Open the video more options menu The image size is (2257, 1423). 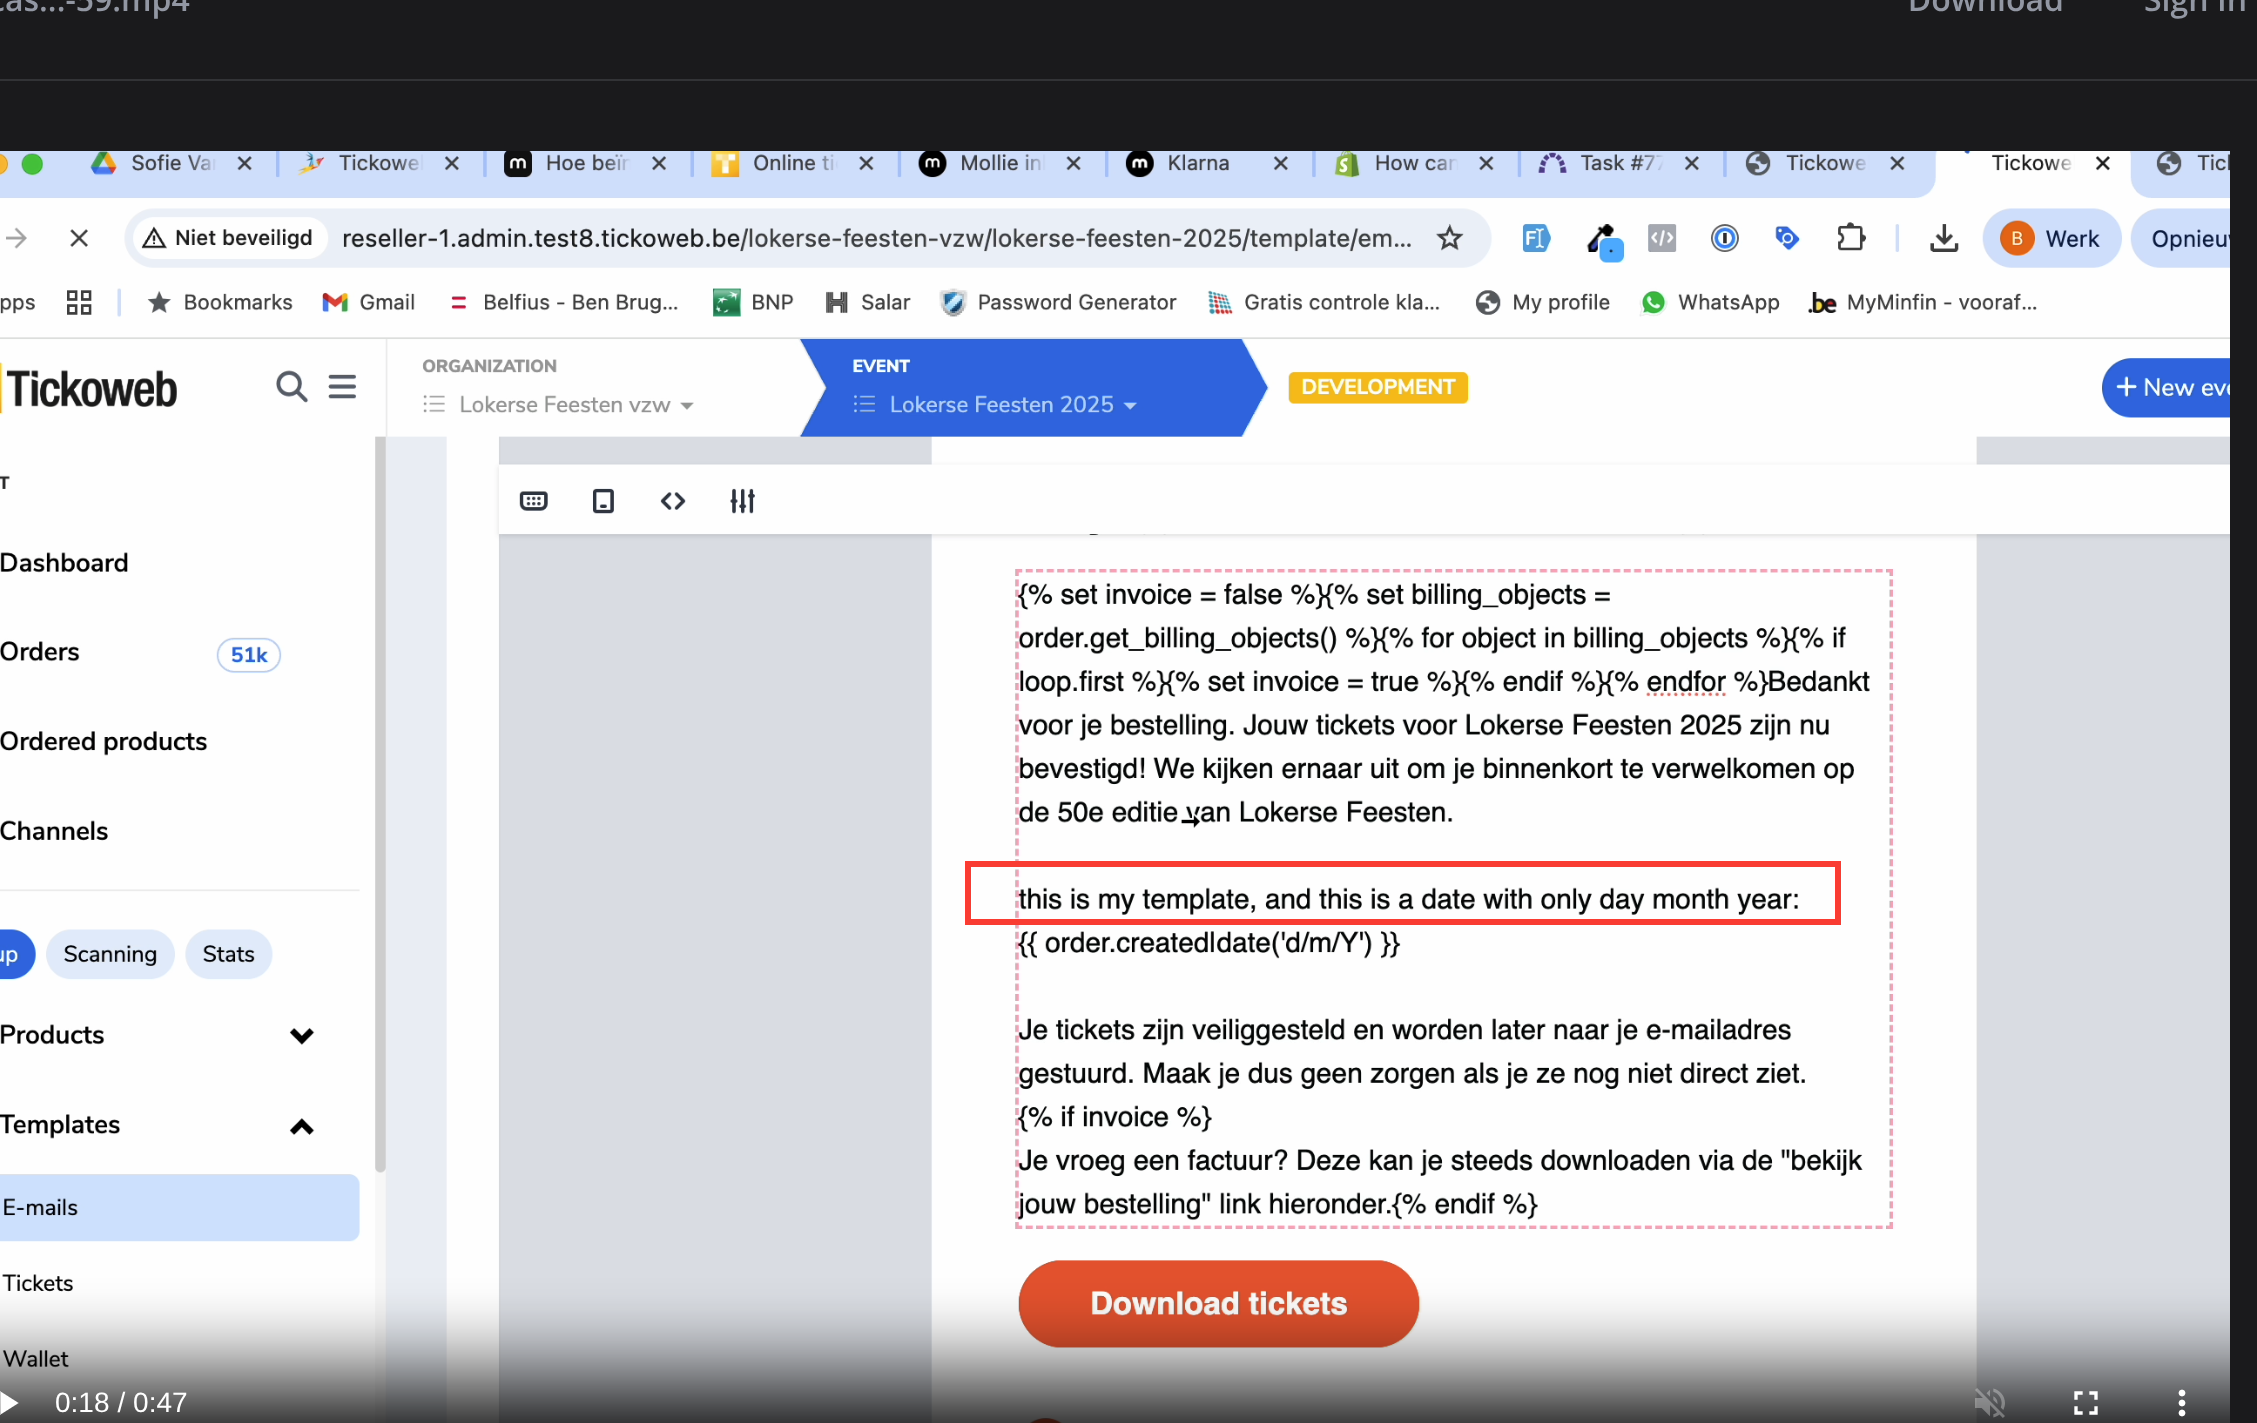[x=2181, y=1402]
